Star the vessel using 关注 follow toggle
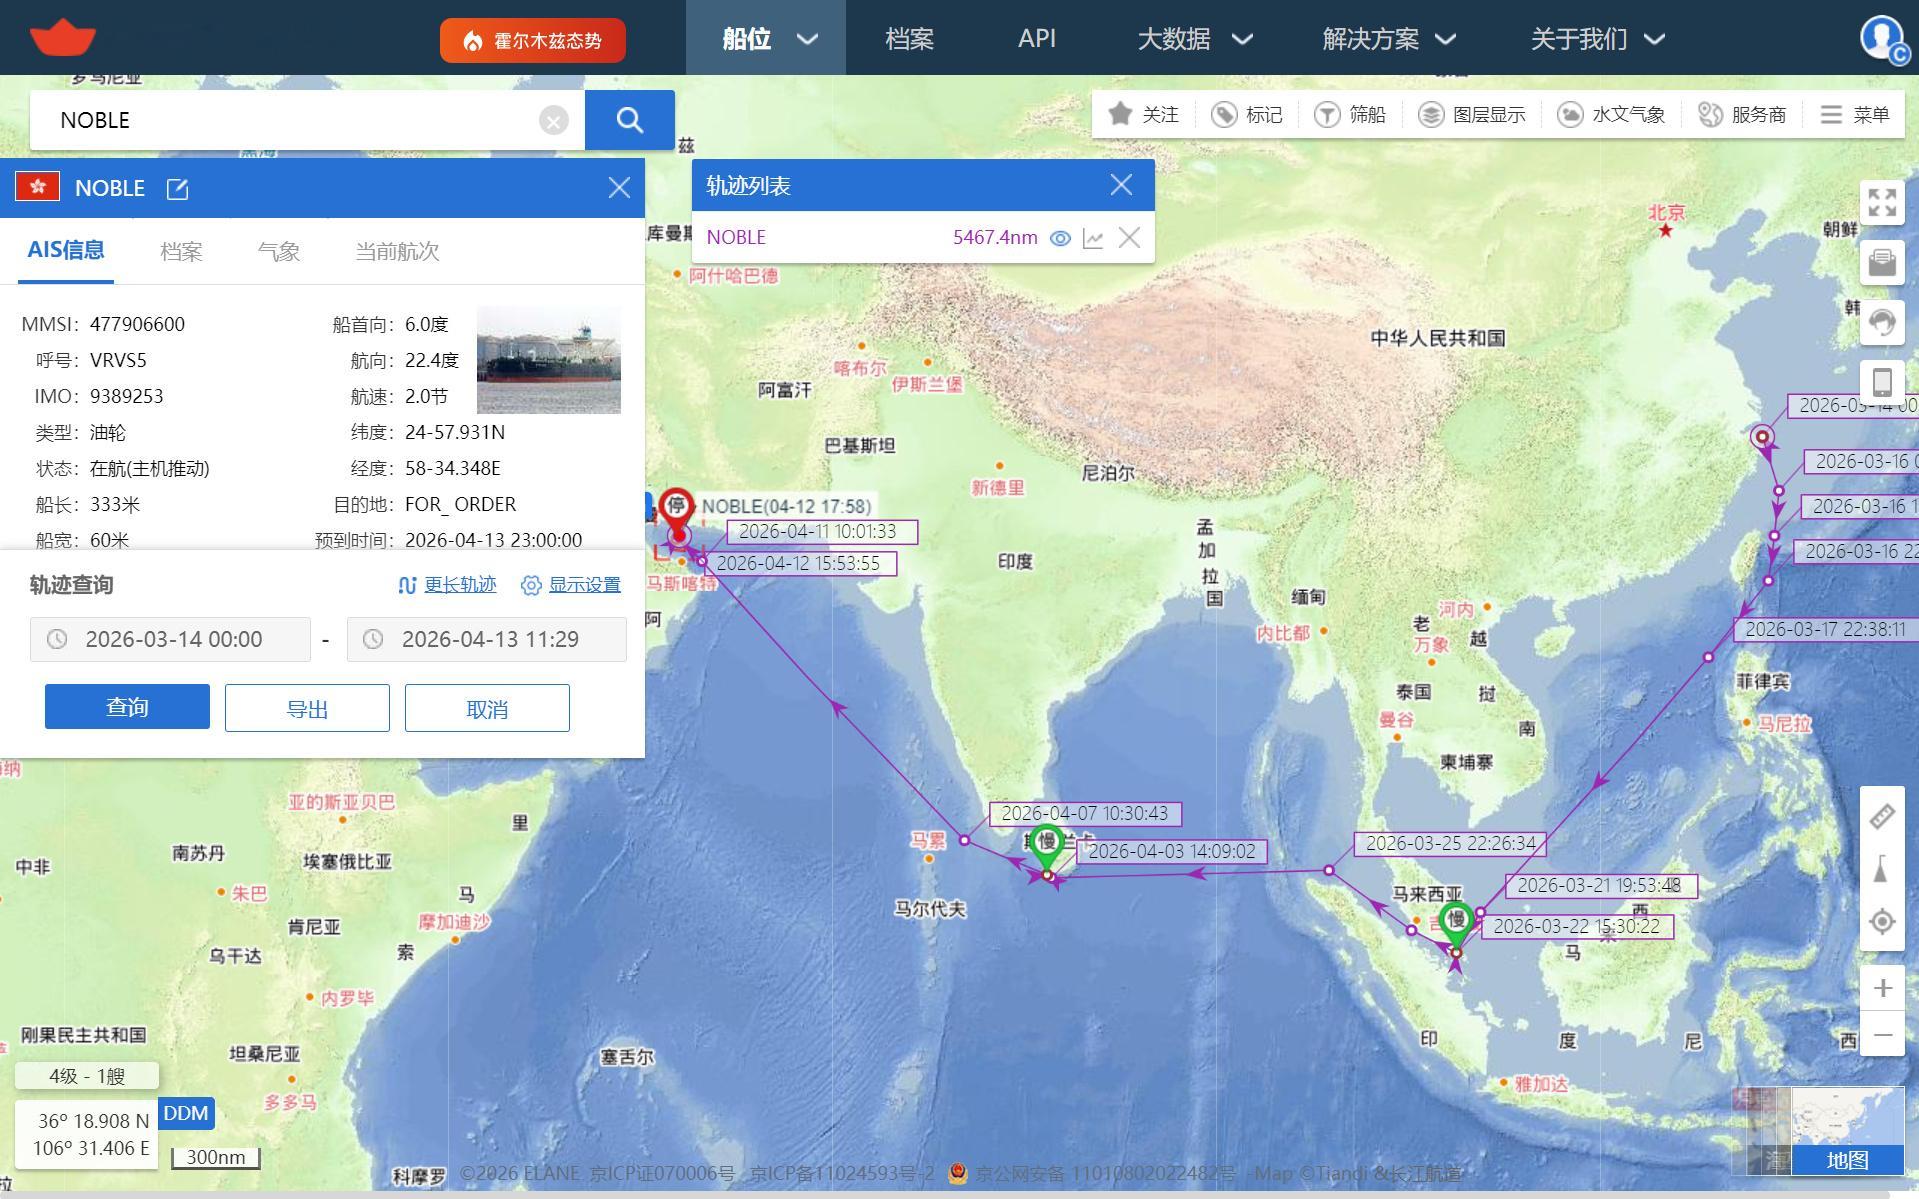1919x1199 pixels. pyautogui.click(x=1143, y=114)
